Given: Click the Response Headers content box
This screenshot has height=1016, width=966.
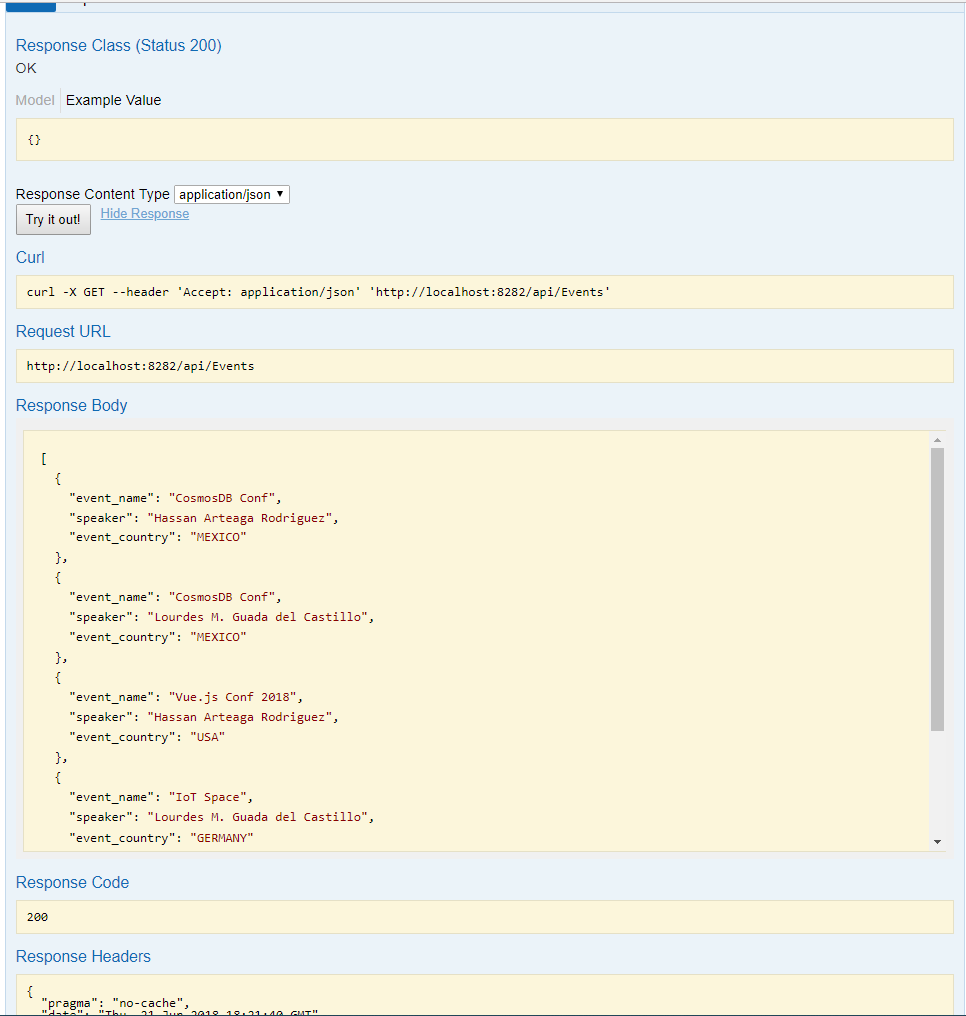Looking at the screenshot, I should coord(484,995).
